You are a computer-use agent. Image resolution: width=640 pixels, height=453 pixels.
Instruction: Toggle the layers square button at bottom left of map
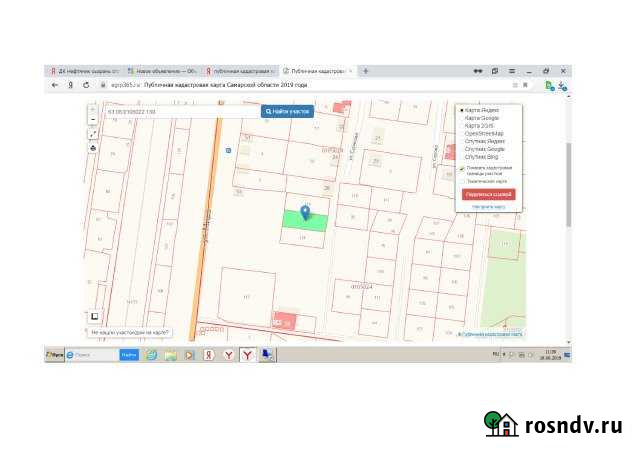point(95,315)
